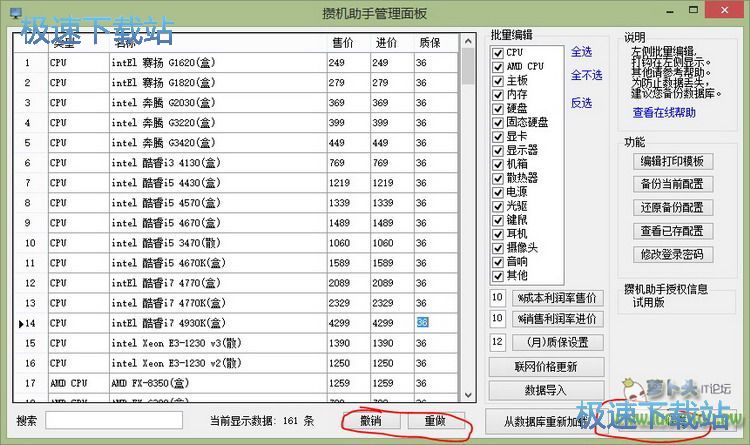Toggle the 机箱 checkbox
The height and width of the screenshot is (445, 750).
click(498, 164)
